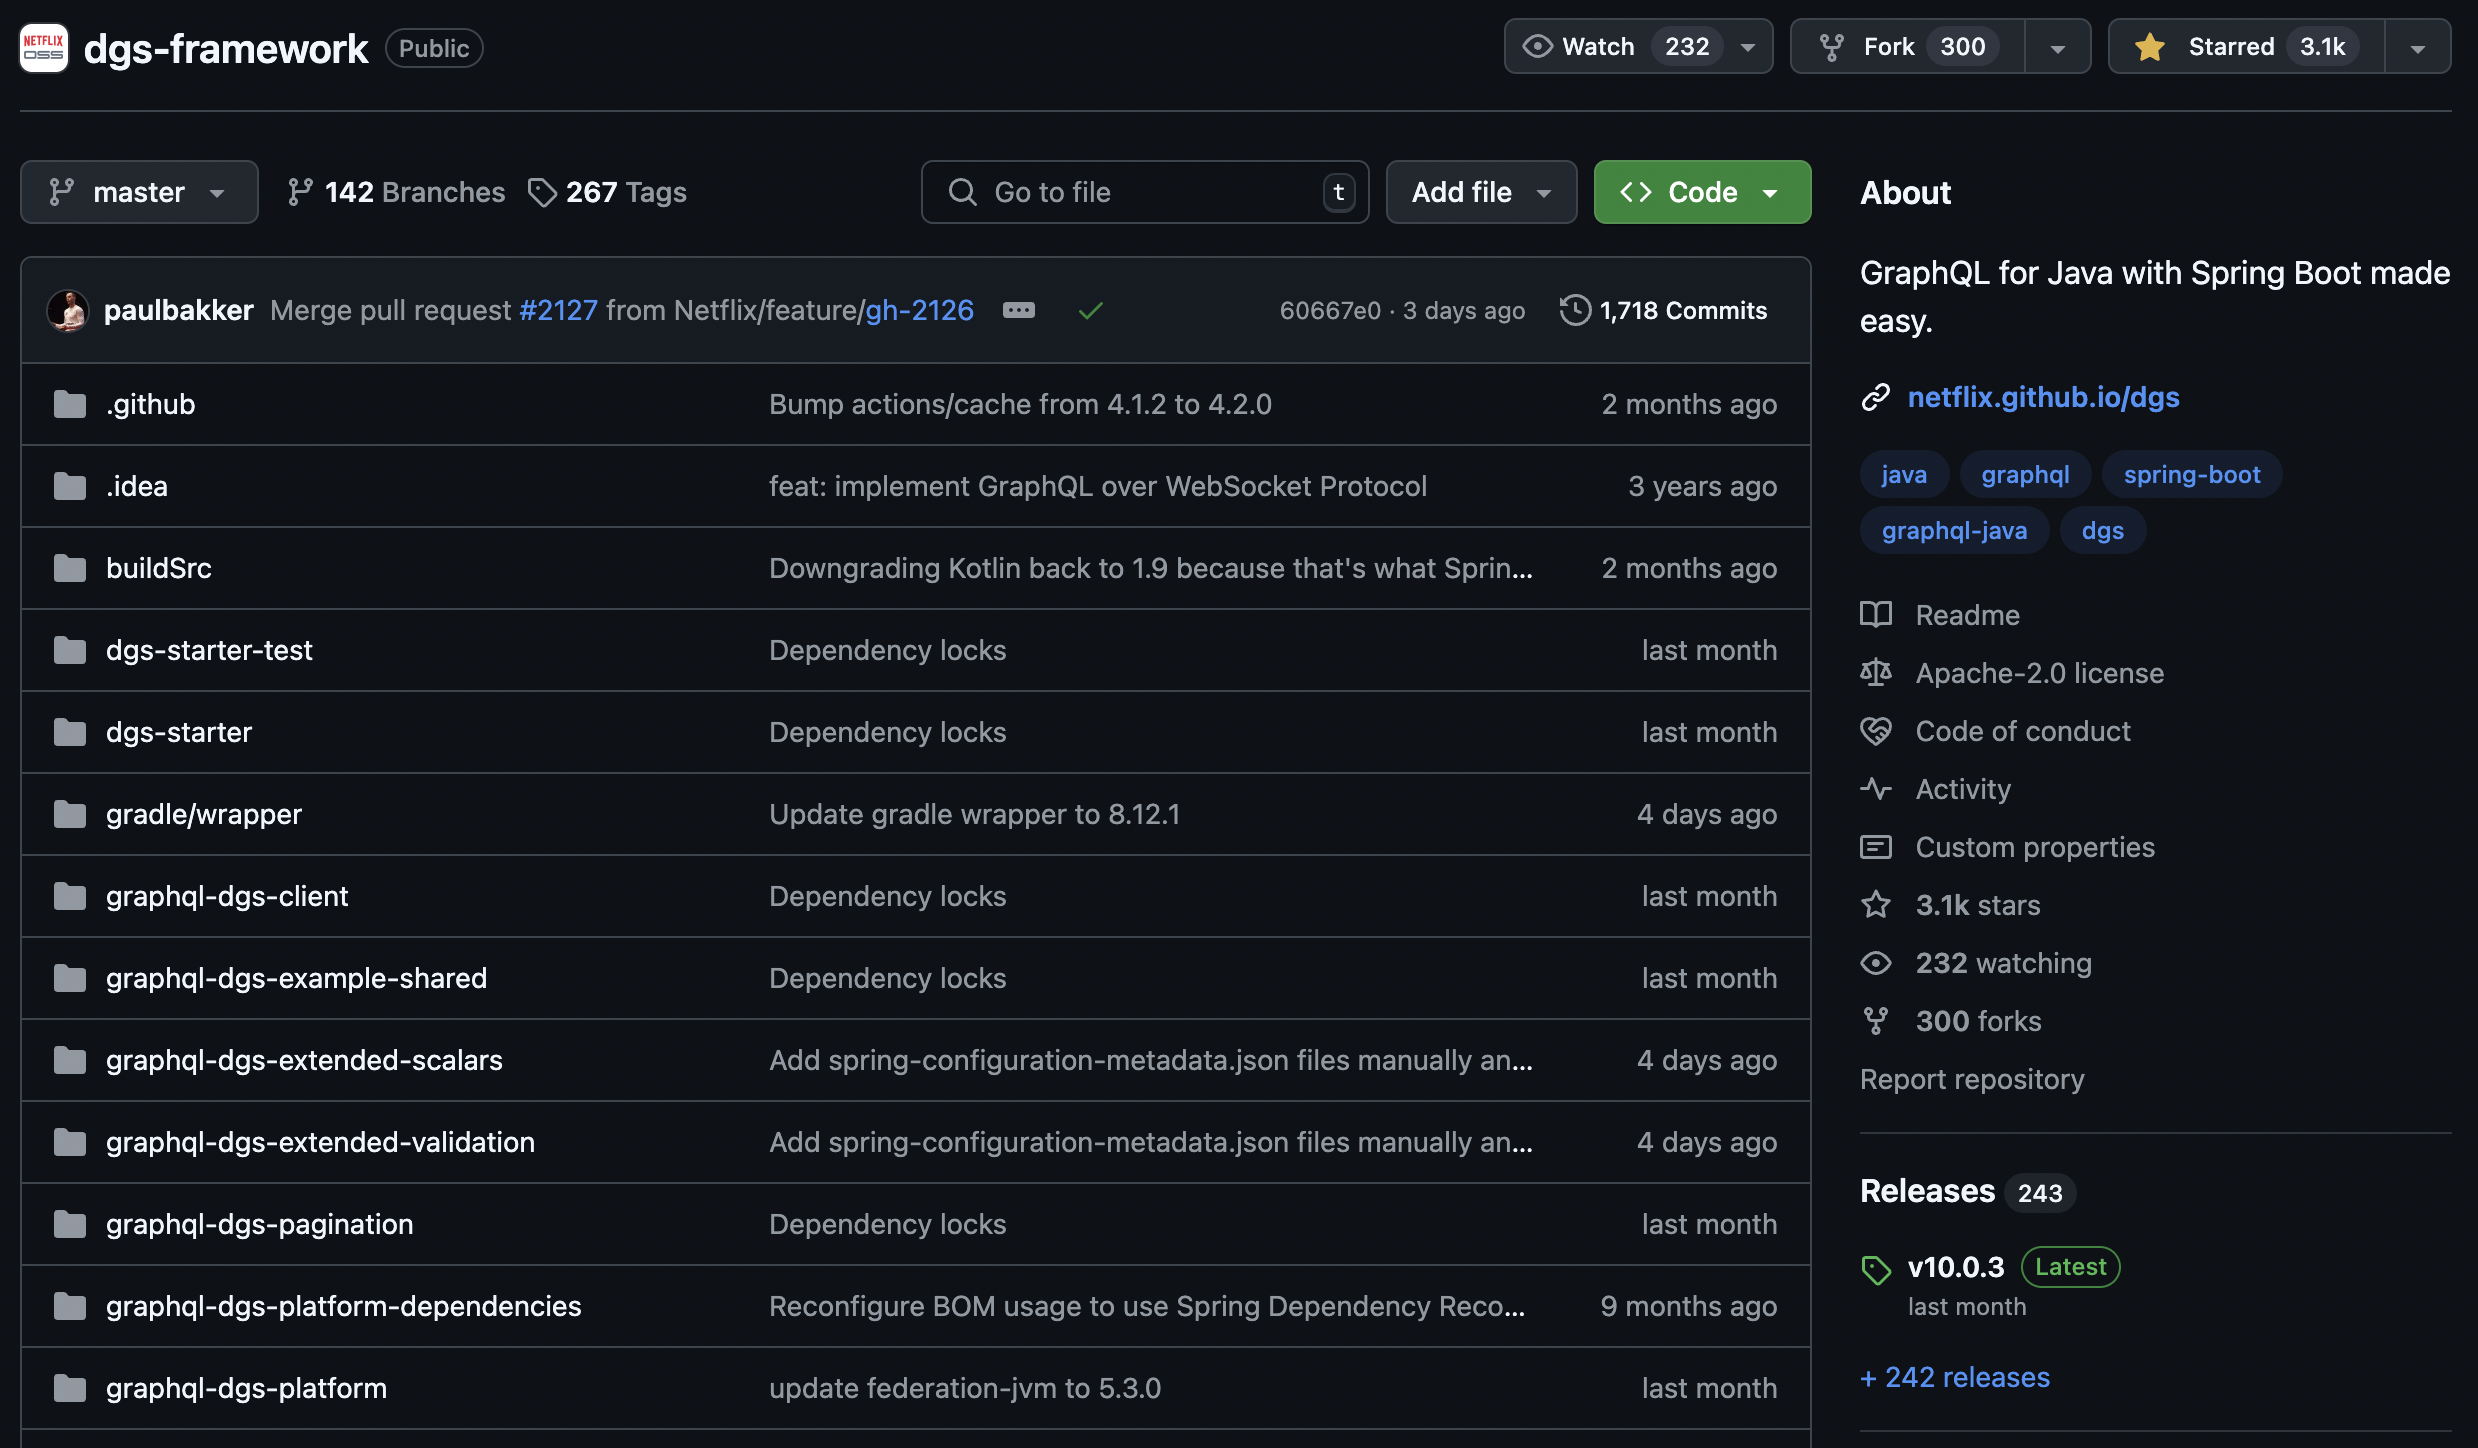Expand commit message via ellipsis icon
2478x1448 pixels.
click(1018, 310)
